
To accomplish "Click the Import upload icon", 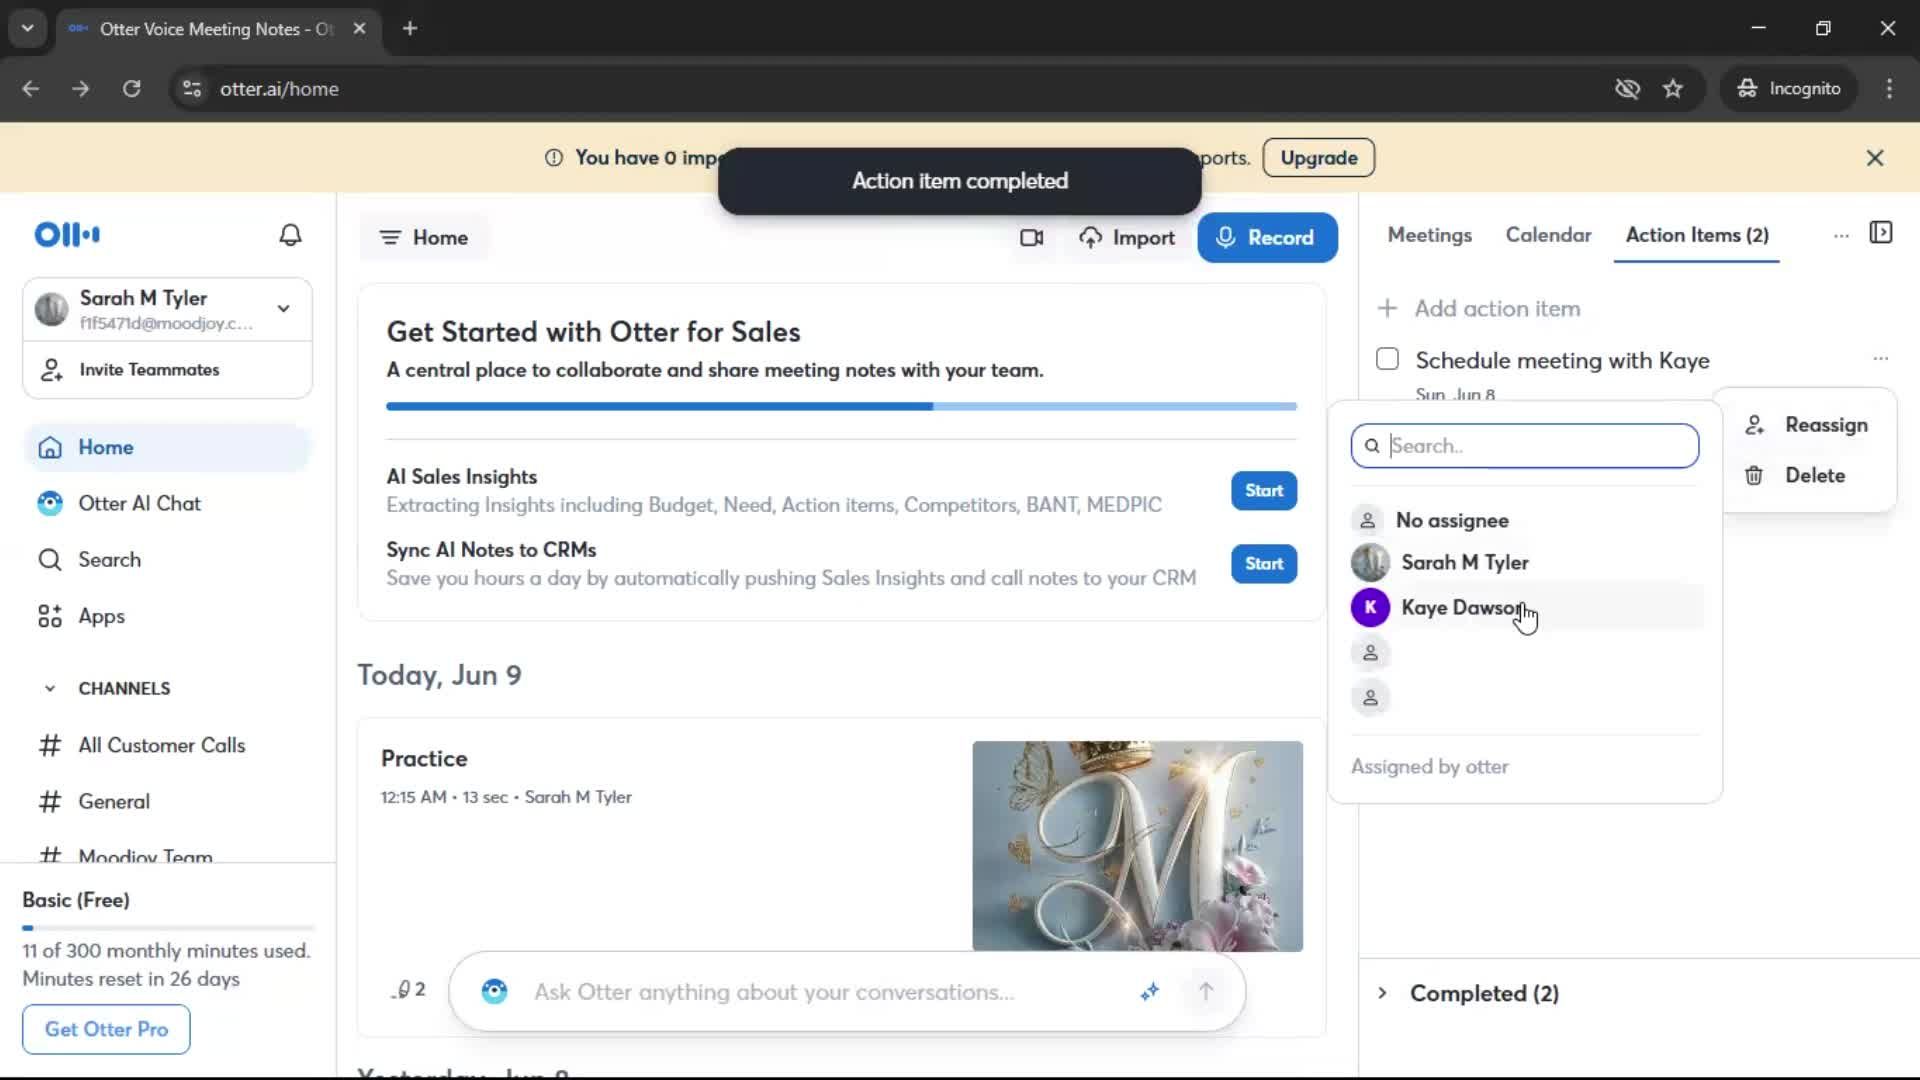I will coord(1090,238).
